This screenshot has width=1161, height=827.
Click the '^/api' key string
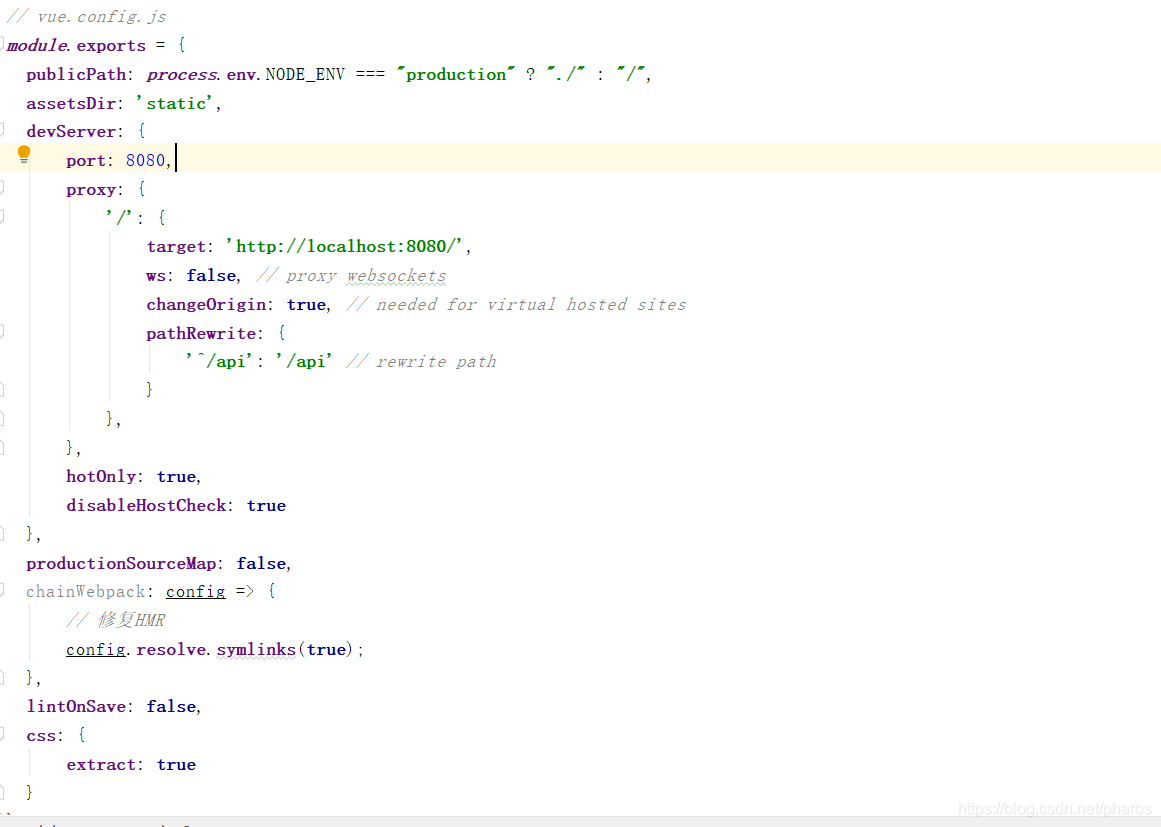221,361
